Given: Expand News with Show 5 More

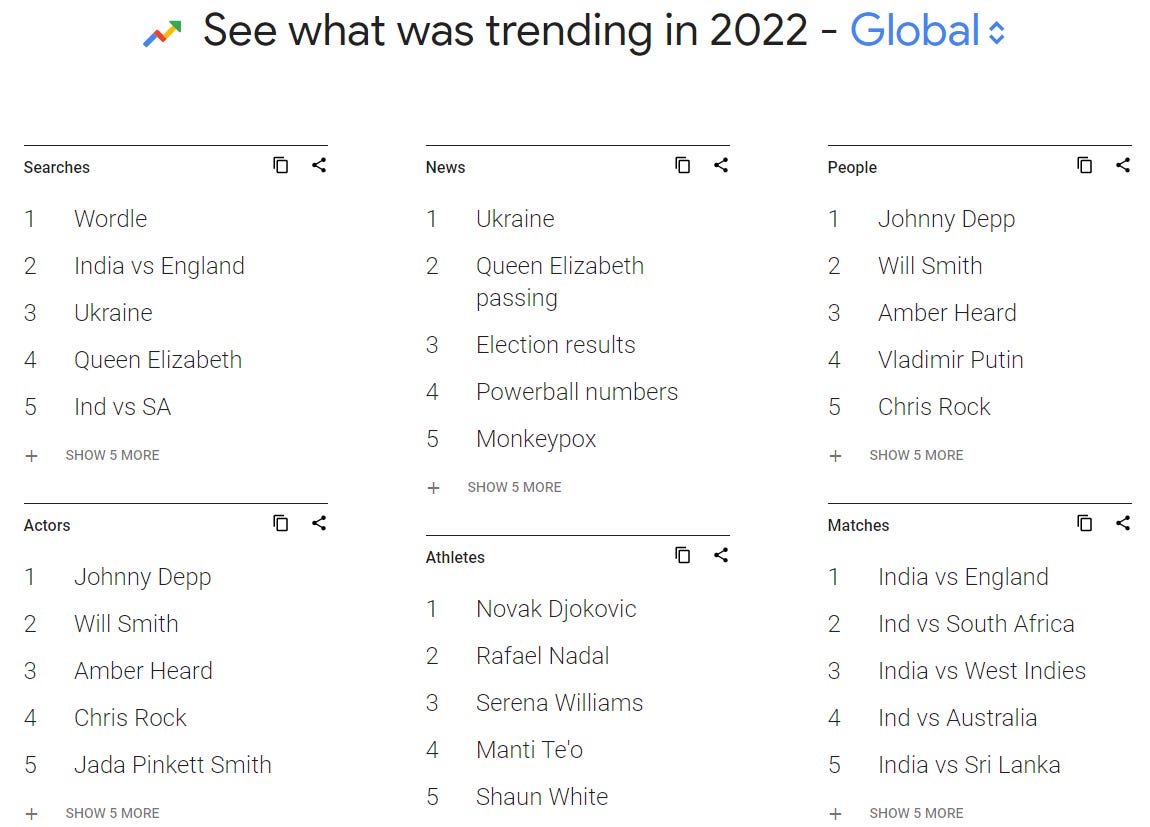Looking at the screenshot, I should 494,488.
